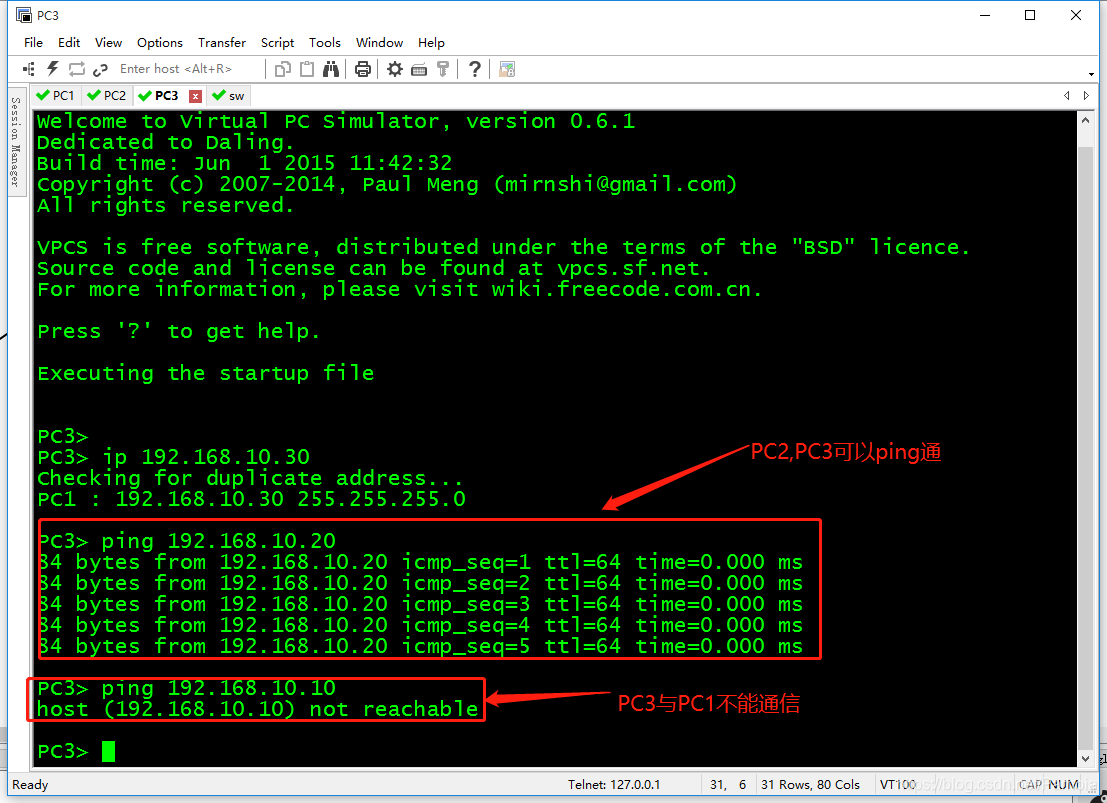
Task: Click 'Telnet: 127.0.0.1' in status bar
Action: pos(614,785)
